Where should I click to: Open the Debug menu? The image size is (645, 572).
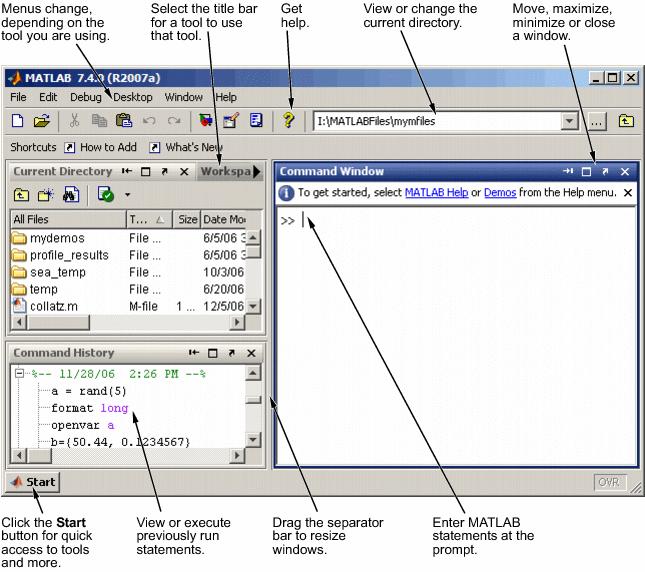86,97
